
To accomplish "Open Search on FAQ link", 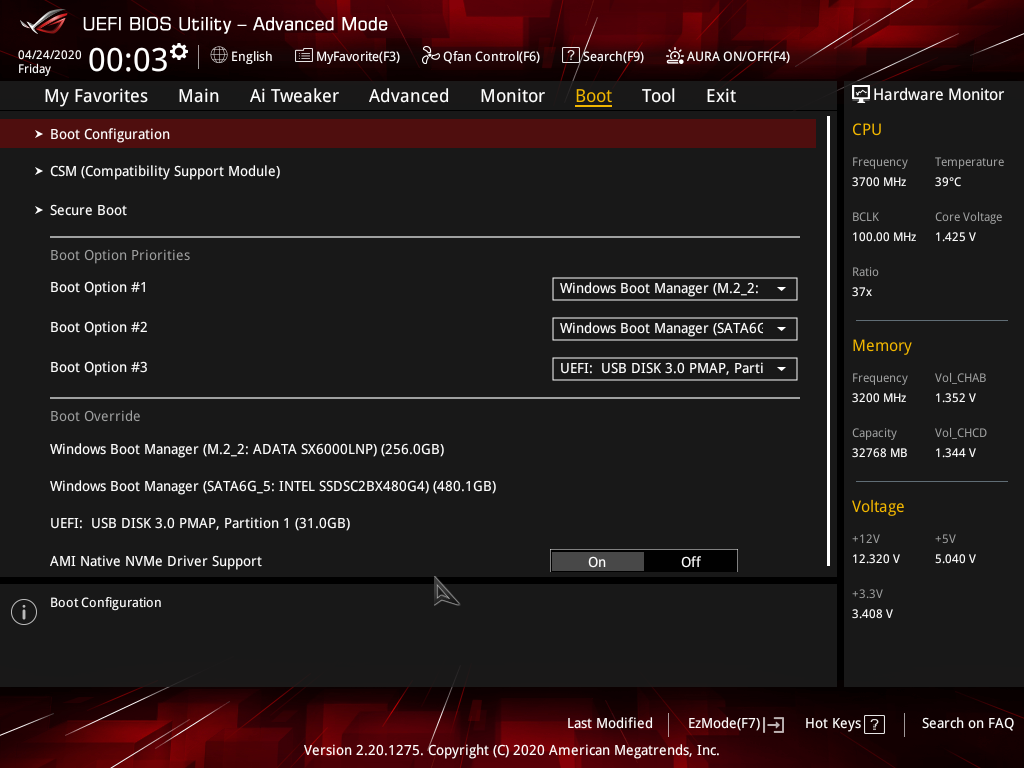I will click(967, 723).
